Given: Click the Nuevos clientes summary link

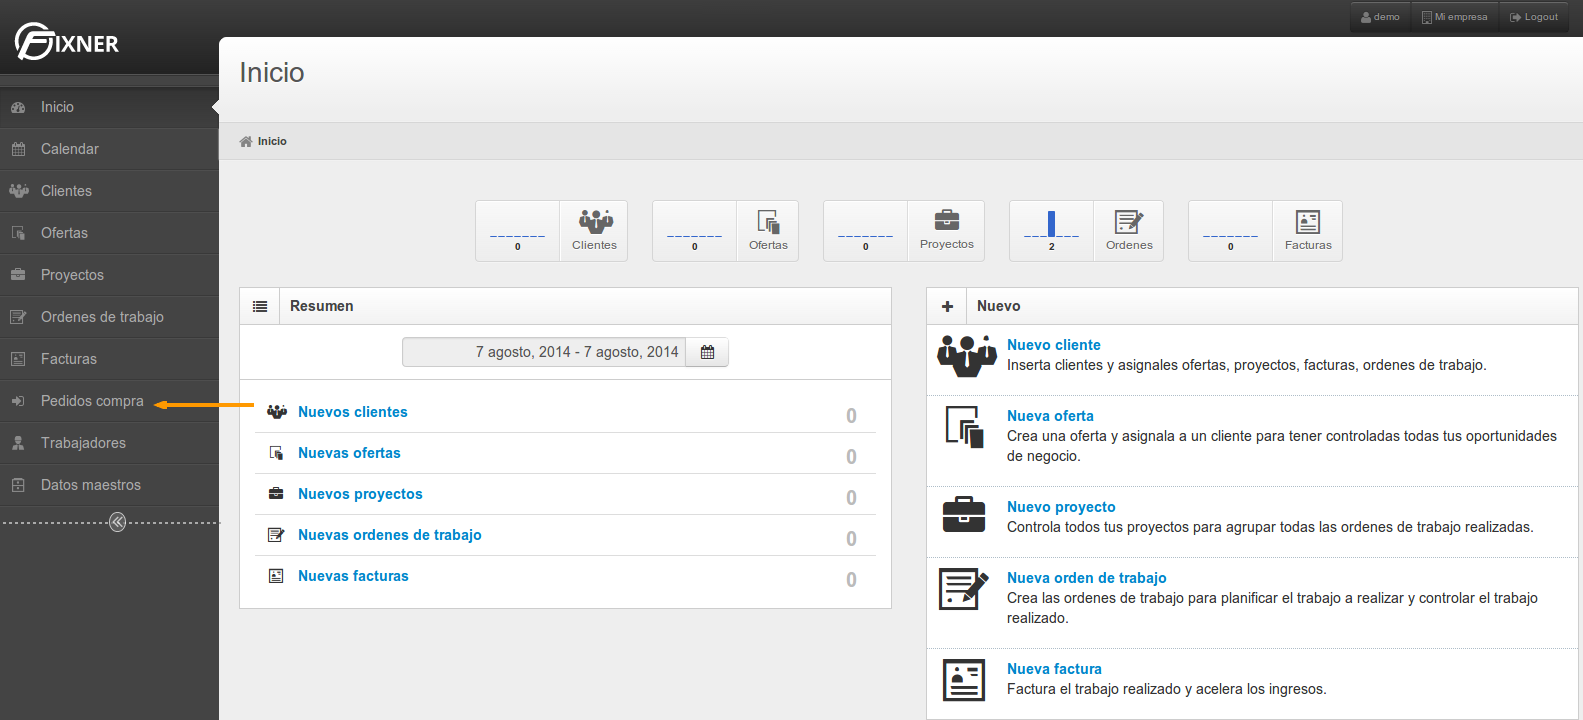Looking at the screenshot, I should pos(352,412).
